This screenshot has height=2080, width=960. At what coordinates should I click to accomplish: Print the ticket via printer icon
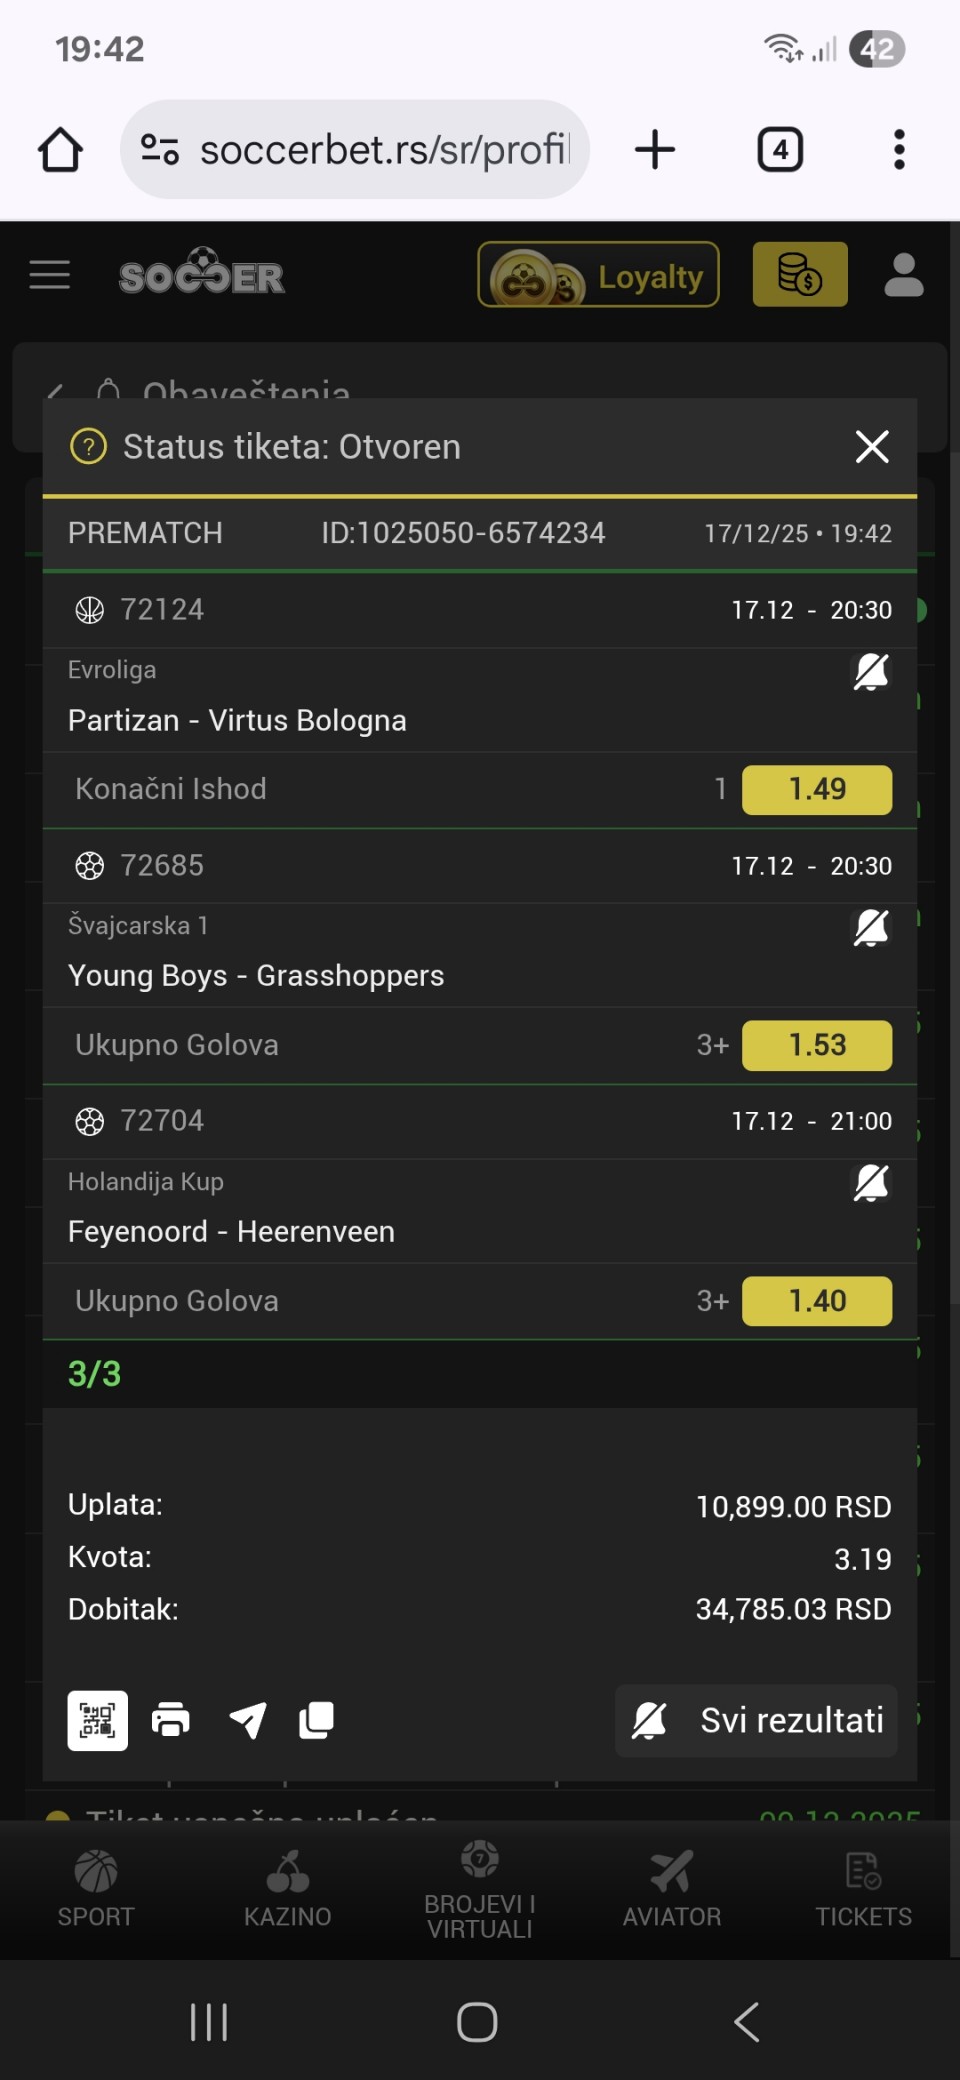click(x=171, y=1720)
